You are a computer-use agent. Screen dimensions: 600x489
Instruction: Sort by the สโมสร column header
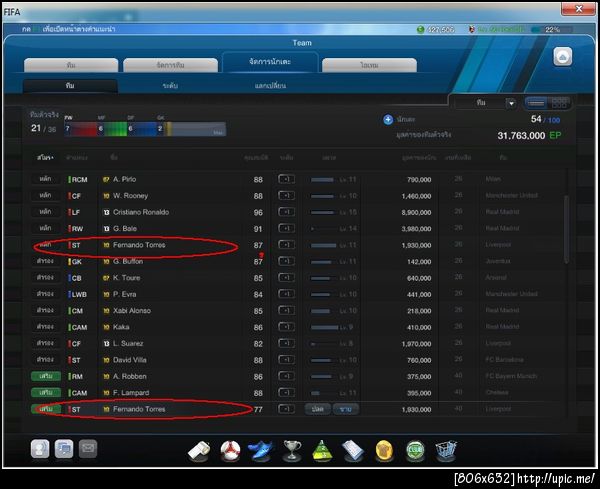click(x=45, y=158)
